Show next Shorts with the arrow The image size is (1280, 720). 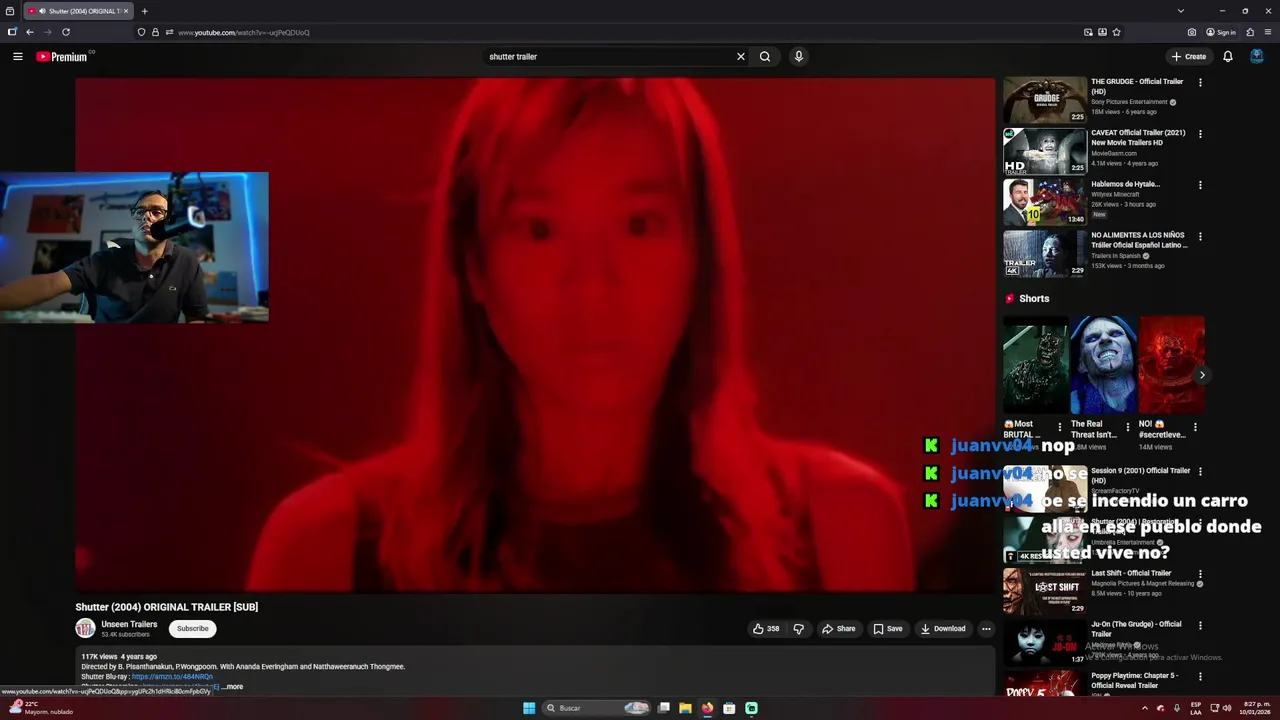pyautogui.click(x=1202, y=375)
